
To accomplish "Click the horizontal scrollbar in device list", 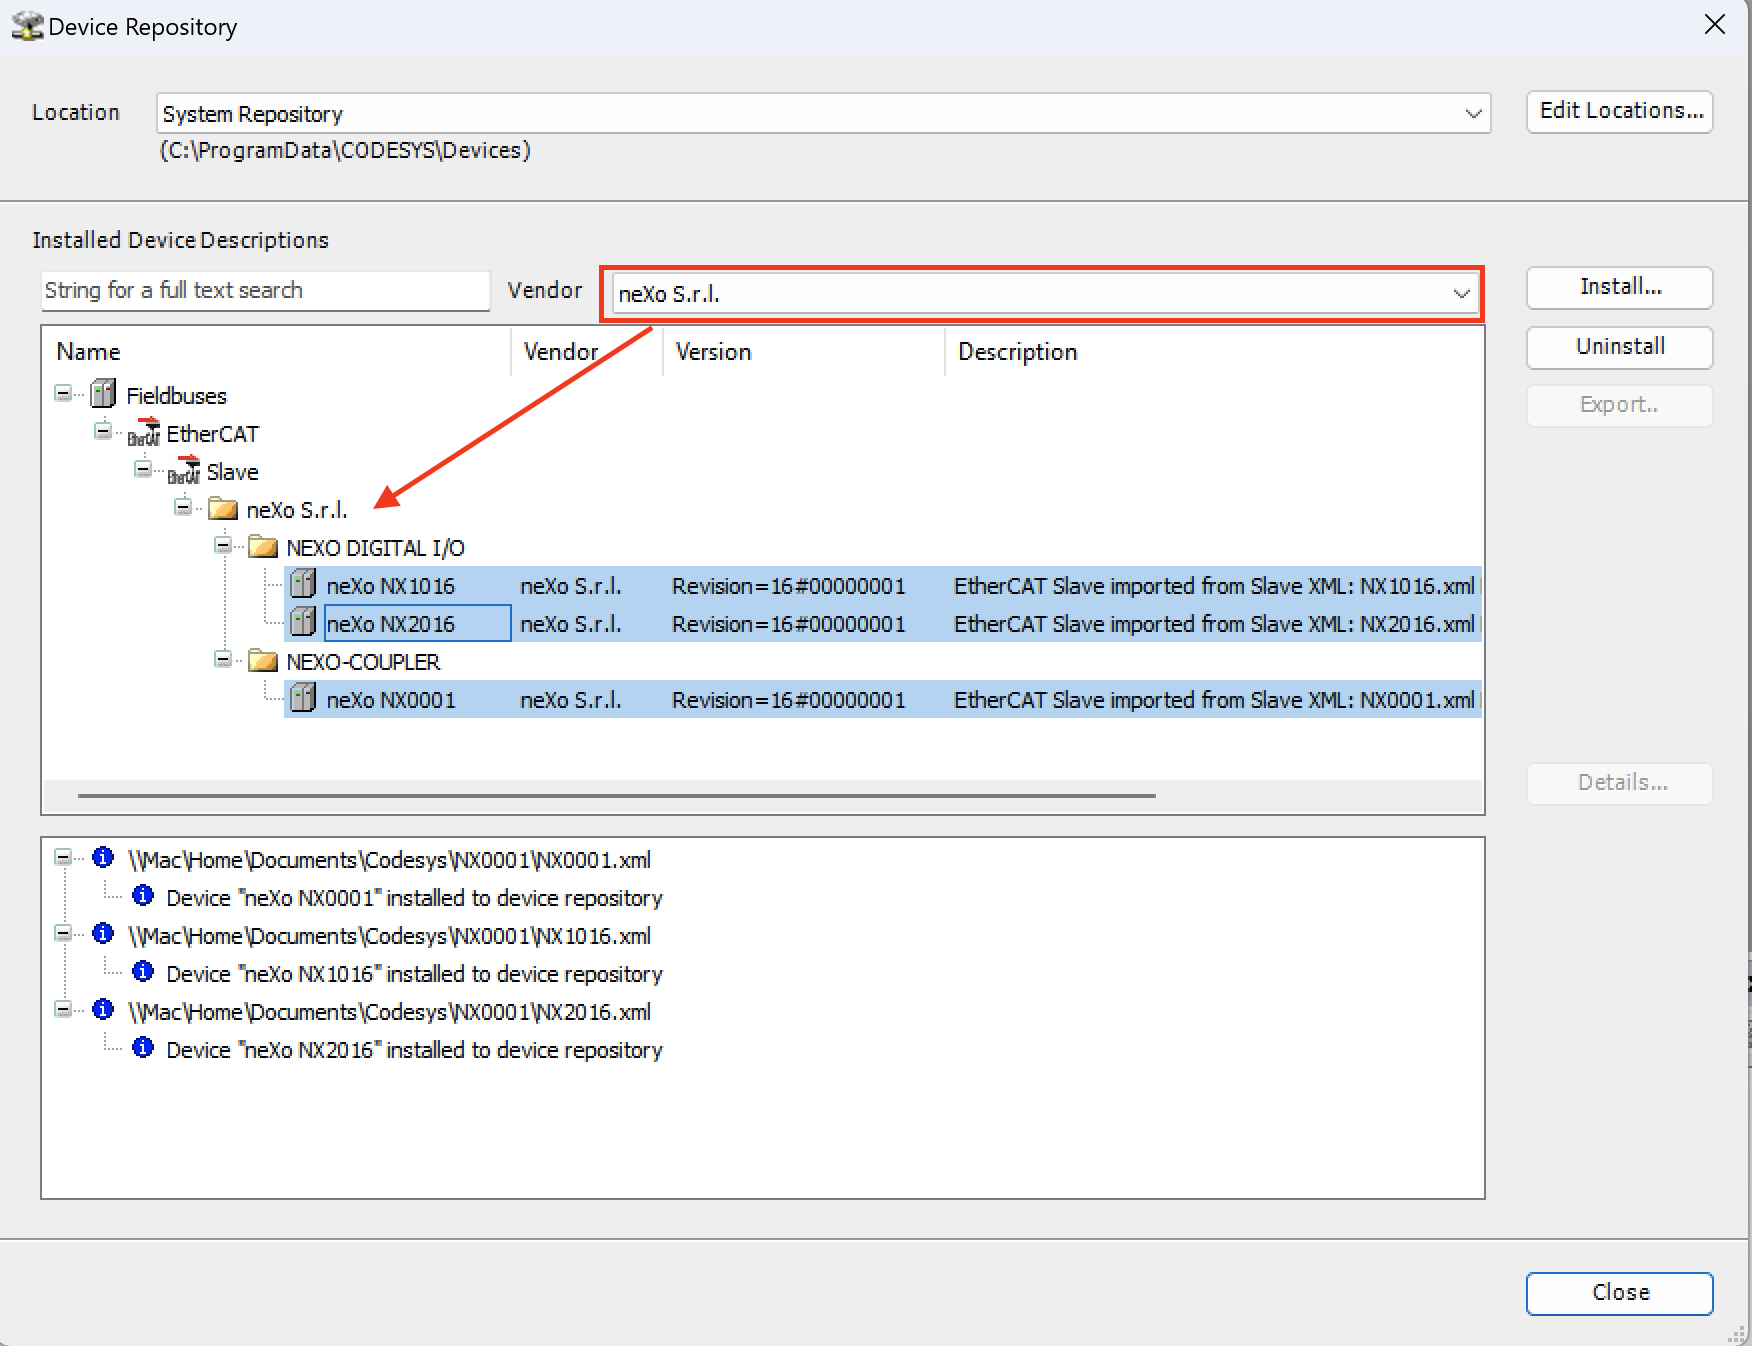I will tap(616, 796).
